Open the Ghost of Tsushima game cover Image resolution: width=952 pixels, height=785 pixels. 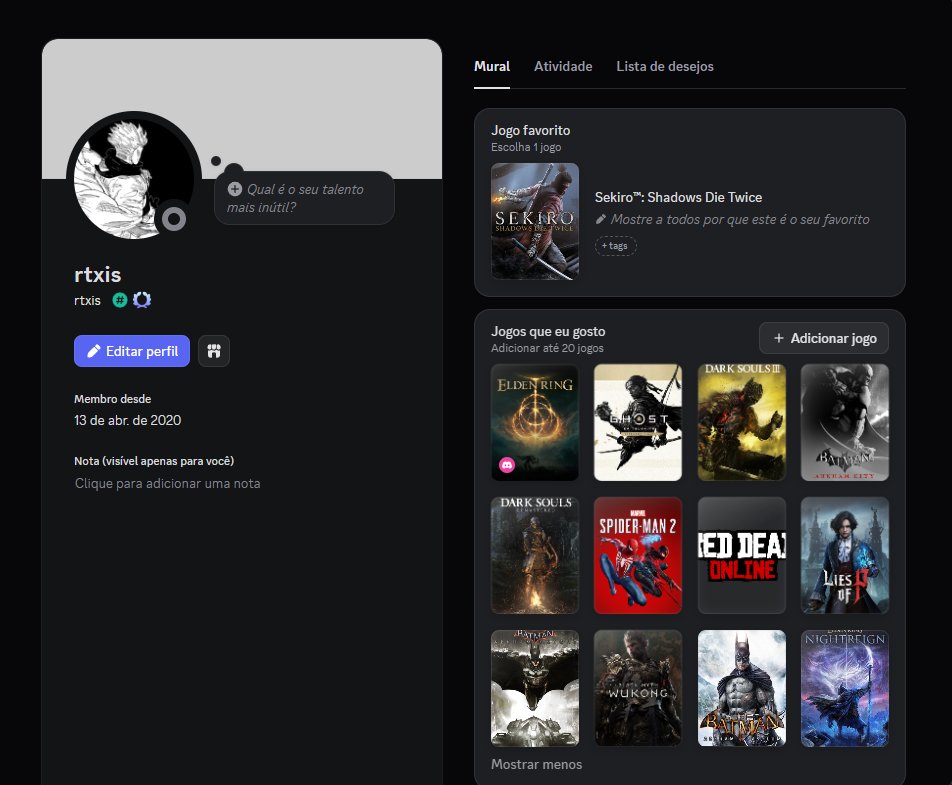(x=638, y=423)
